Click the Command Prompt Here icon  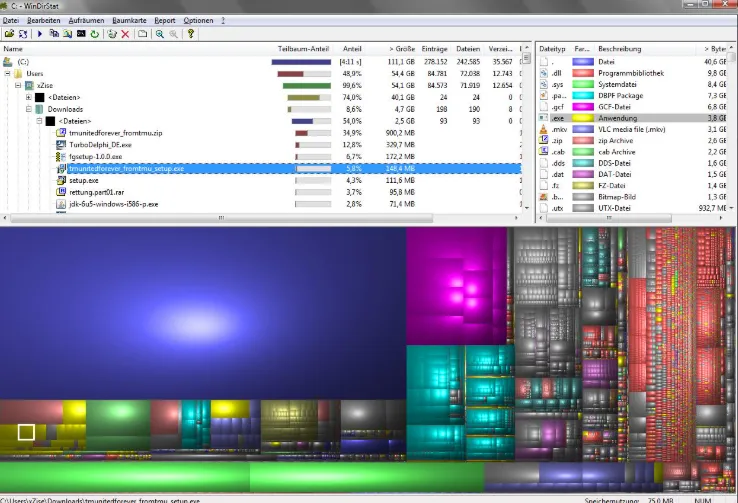(x=81, y=34)
